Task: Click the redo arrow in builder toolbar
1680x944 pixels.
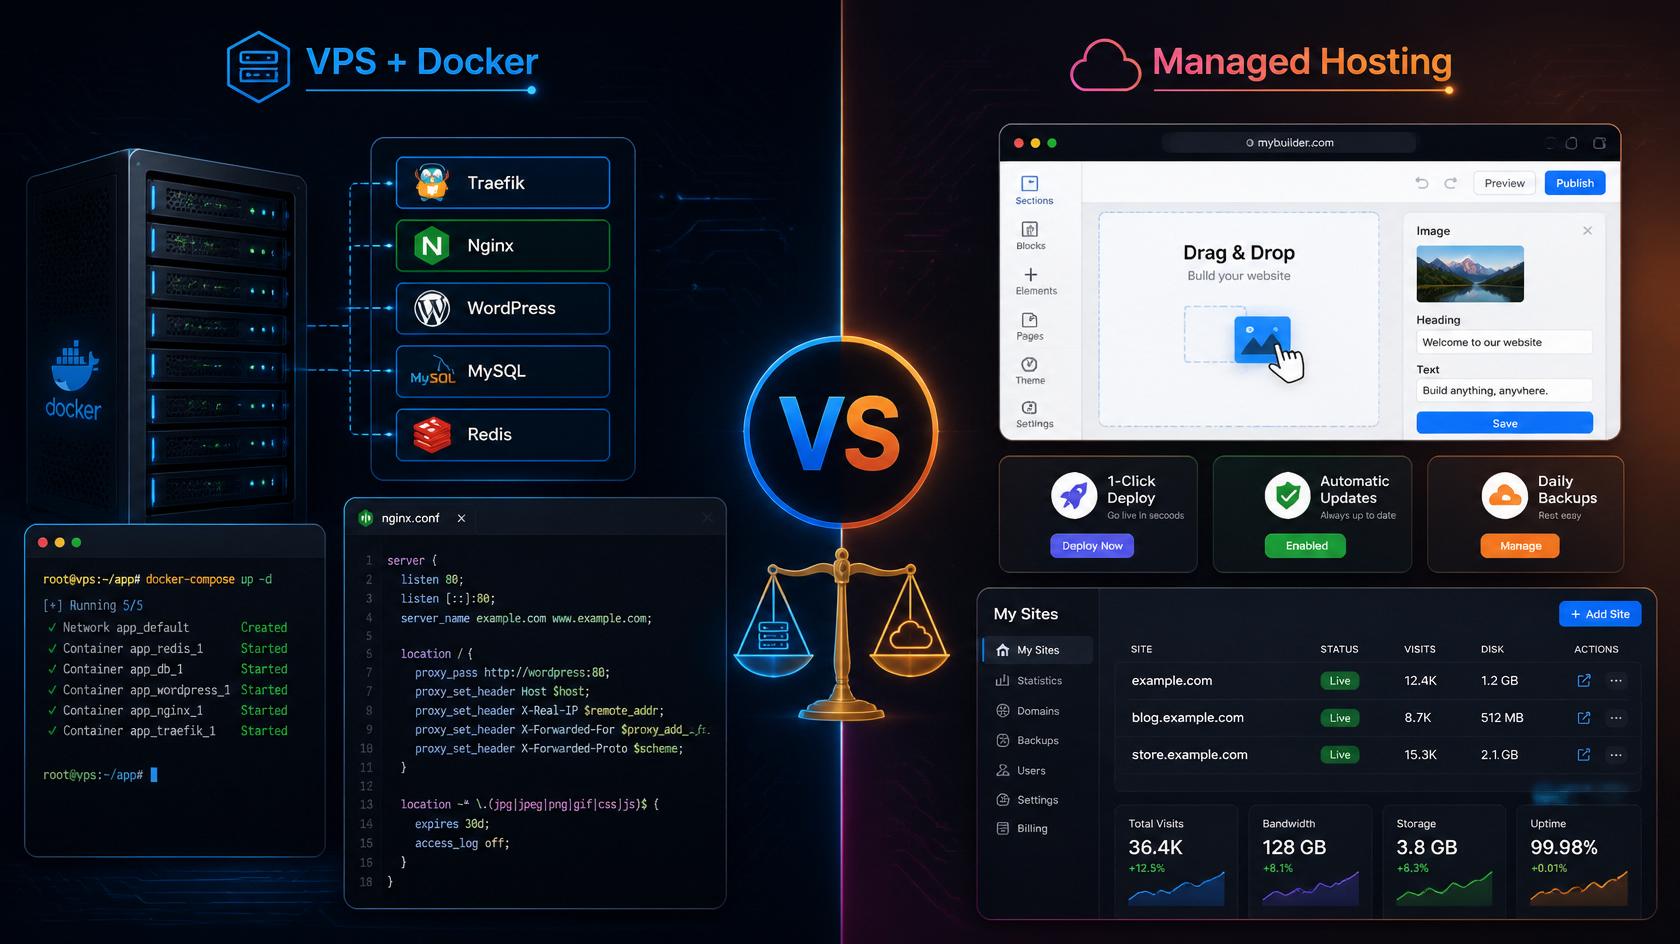Action: tap(1451, 183)
